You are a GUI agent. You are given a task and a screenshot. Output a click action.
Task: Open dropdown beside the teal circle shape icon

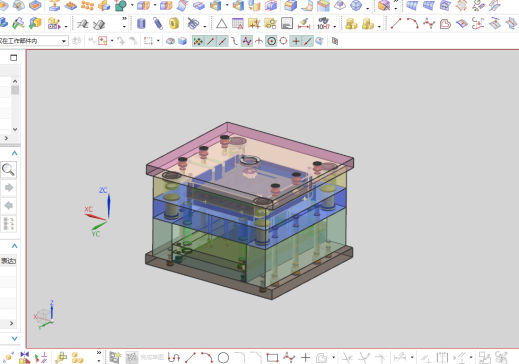(x=132, y=5)
